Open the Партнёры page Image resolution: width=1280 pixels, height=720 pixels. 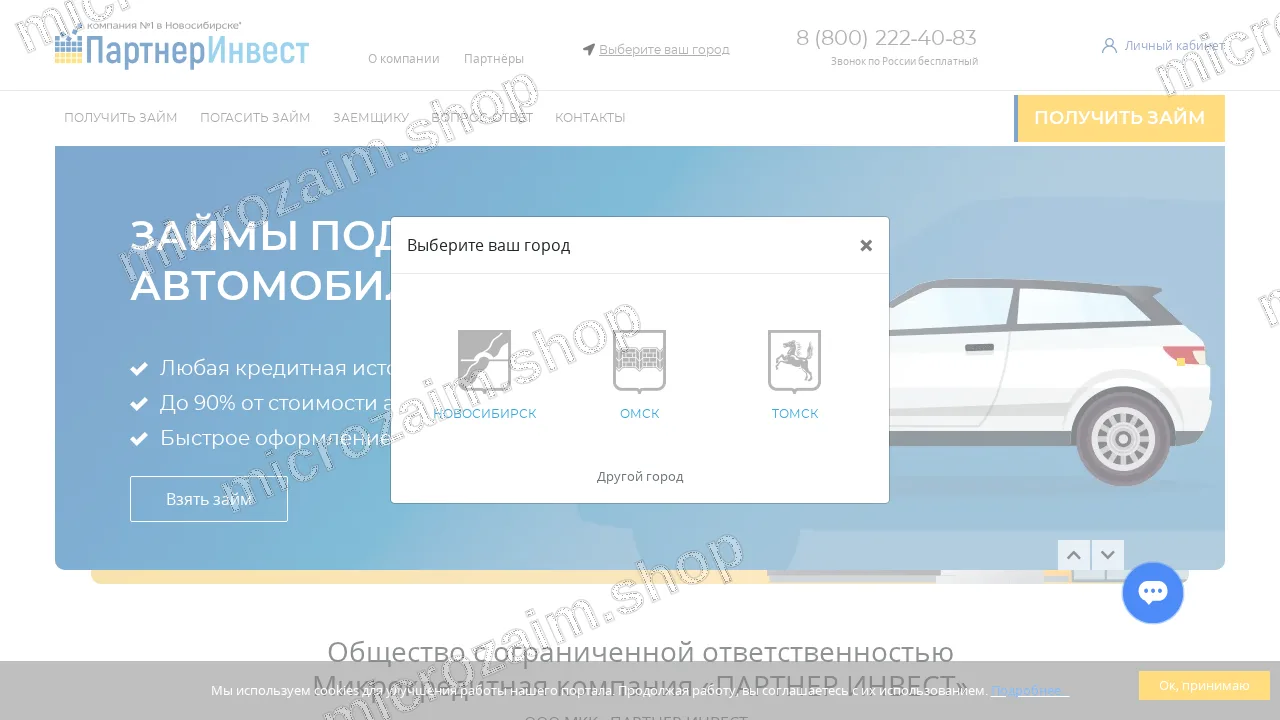(x=494, y=59)
